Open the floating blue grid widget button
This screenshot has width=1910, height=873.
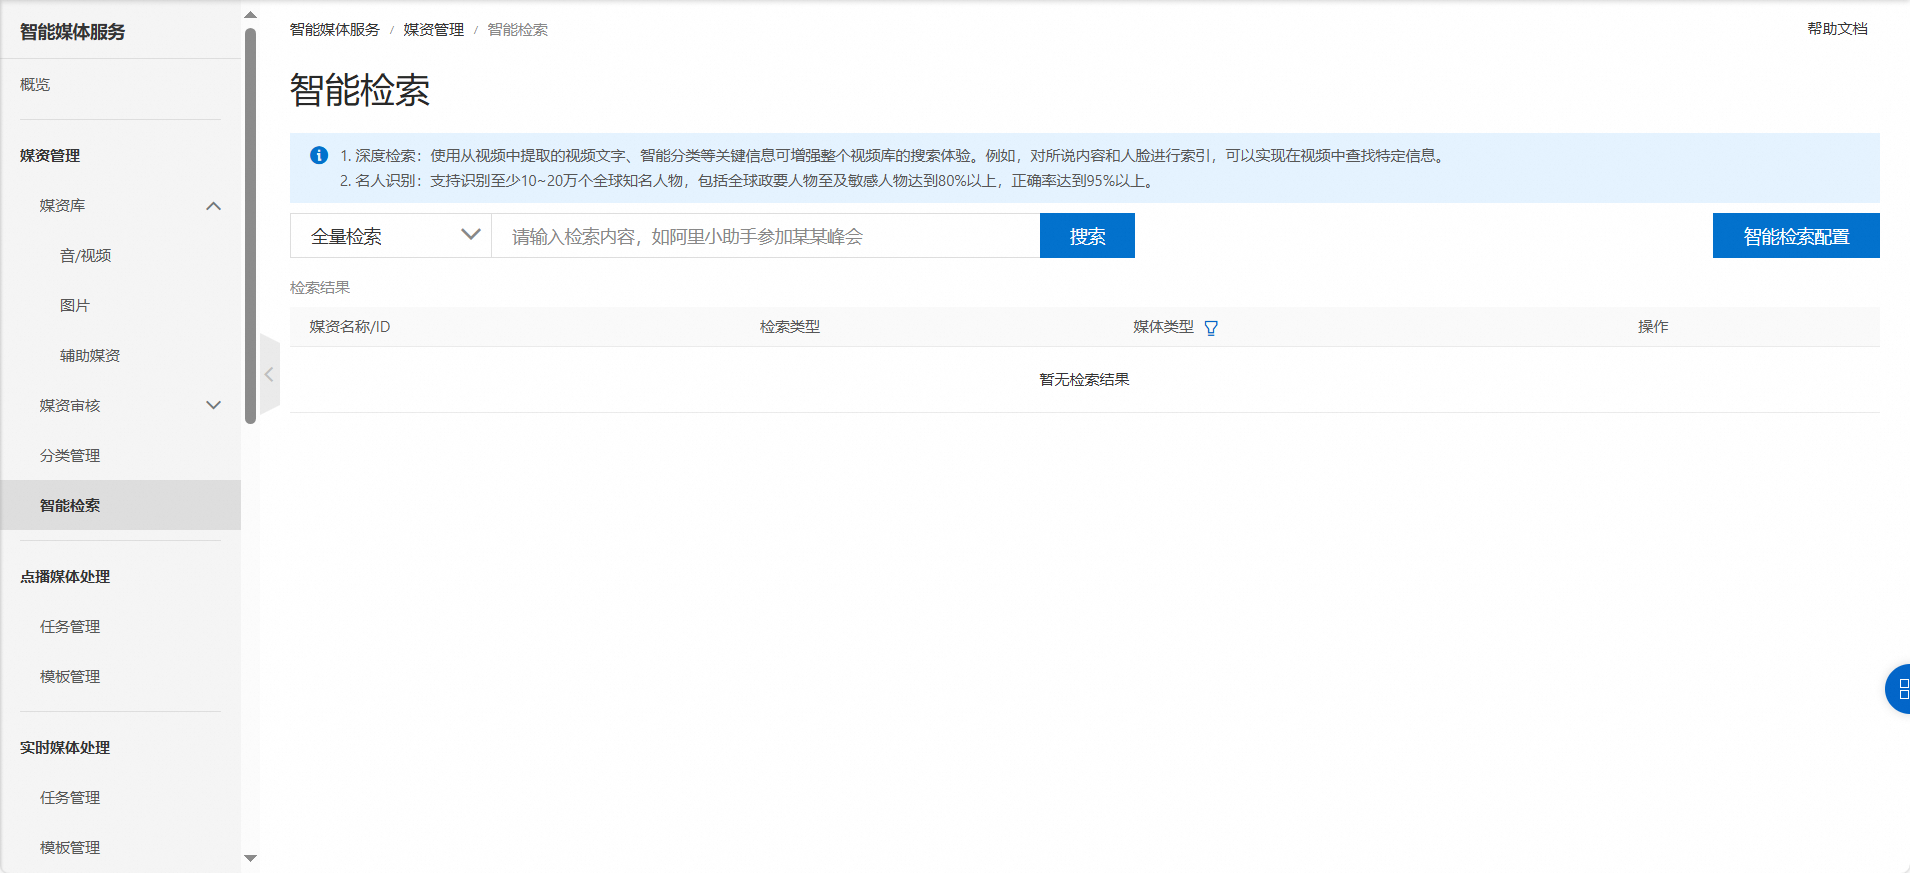click(1898, 689)
